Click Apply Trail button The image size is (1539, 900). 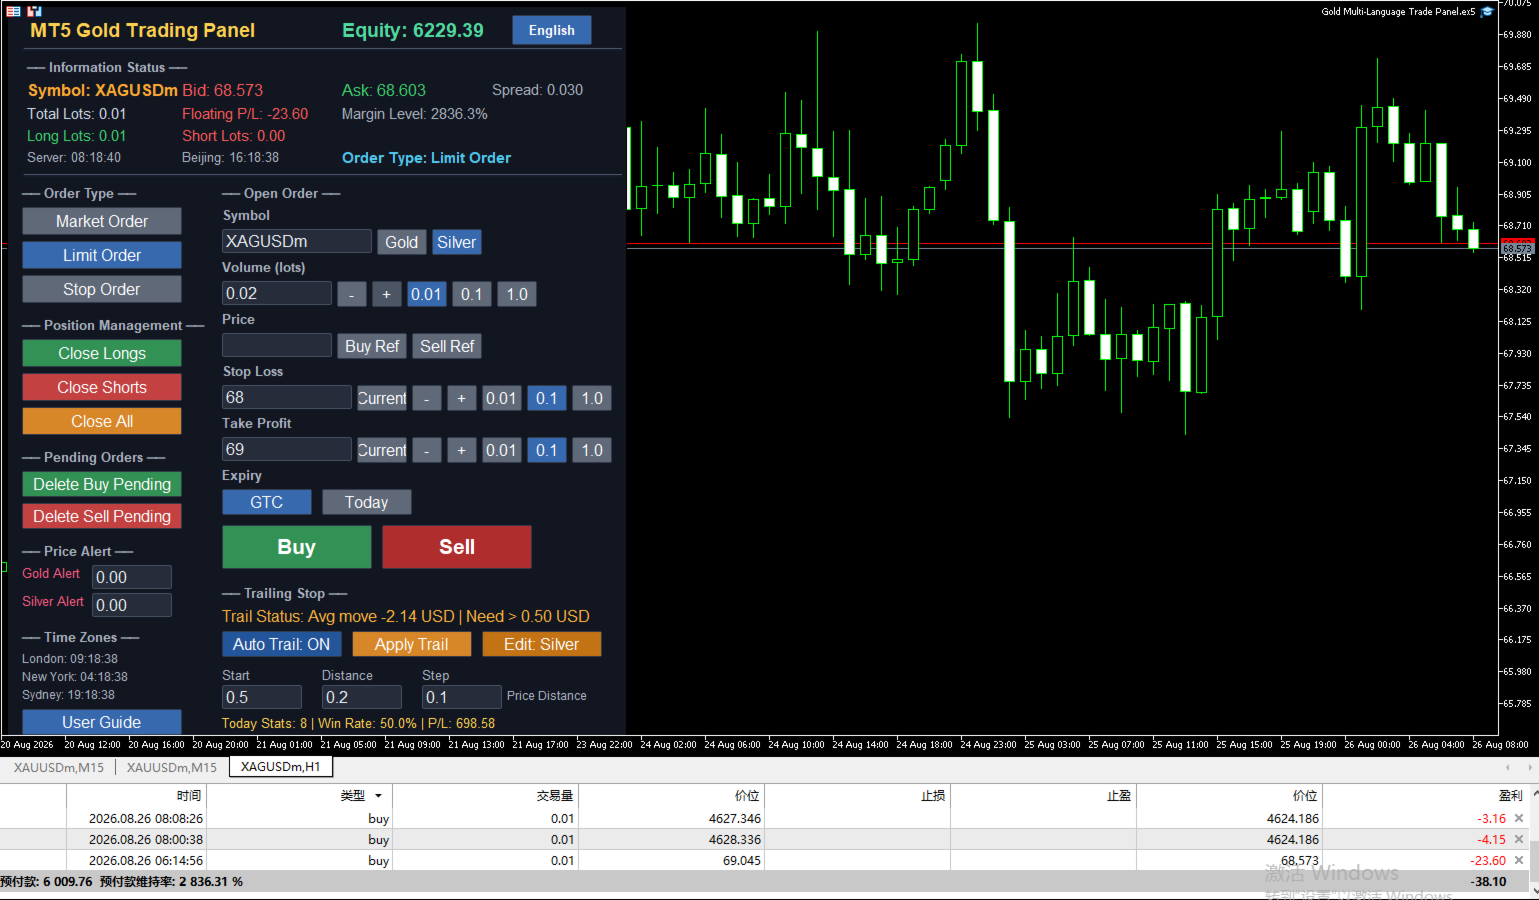[411, 644]
